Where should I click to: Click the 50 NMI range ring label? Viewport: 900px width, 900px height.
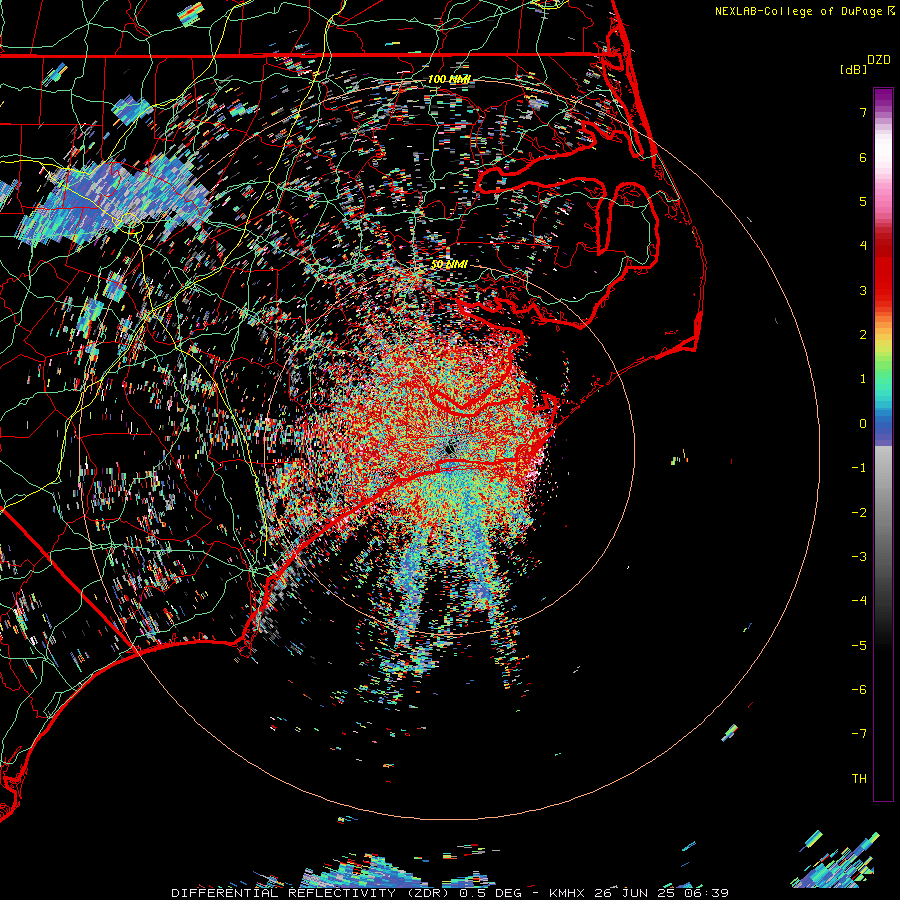pyautogui.click(x=449, y=264)
